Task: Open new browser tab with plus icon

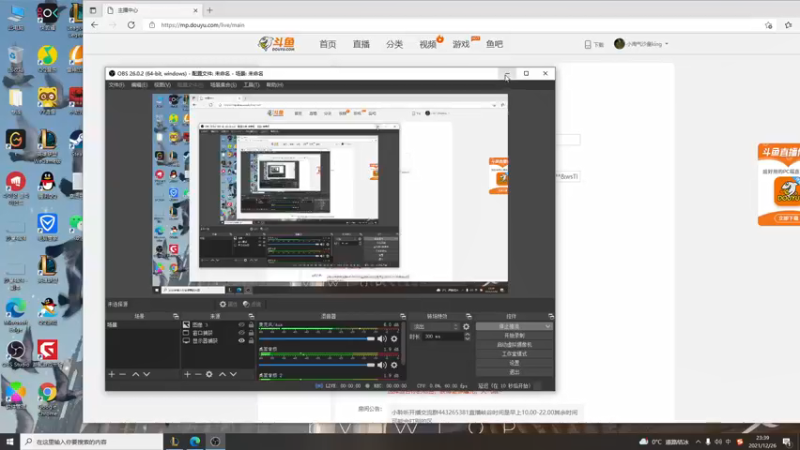Action: [x=210, y=10]
